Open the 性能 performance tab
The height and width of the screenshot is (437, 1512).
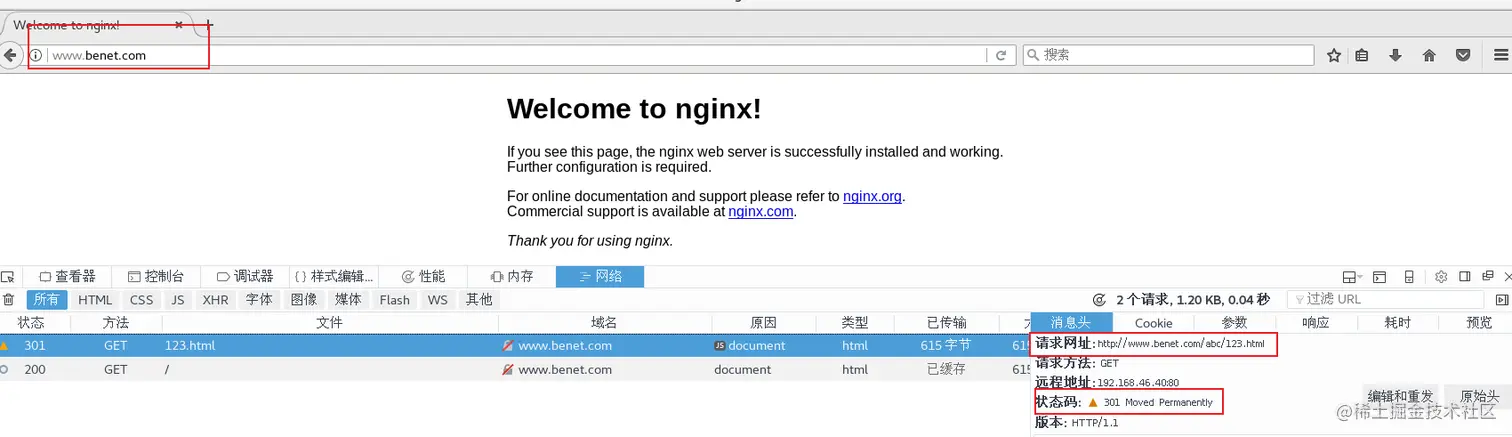click(x=423, y=277)
